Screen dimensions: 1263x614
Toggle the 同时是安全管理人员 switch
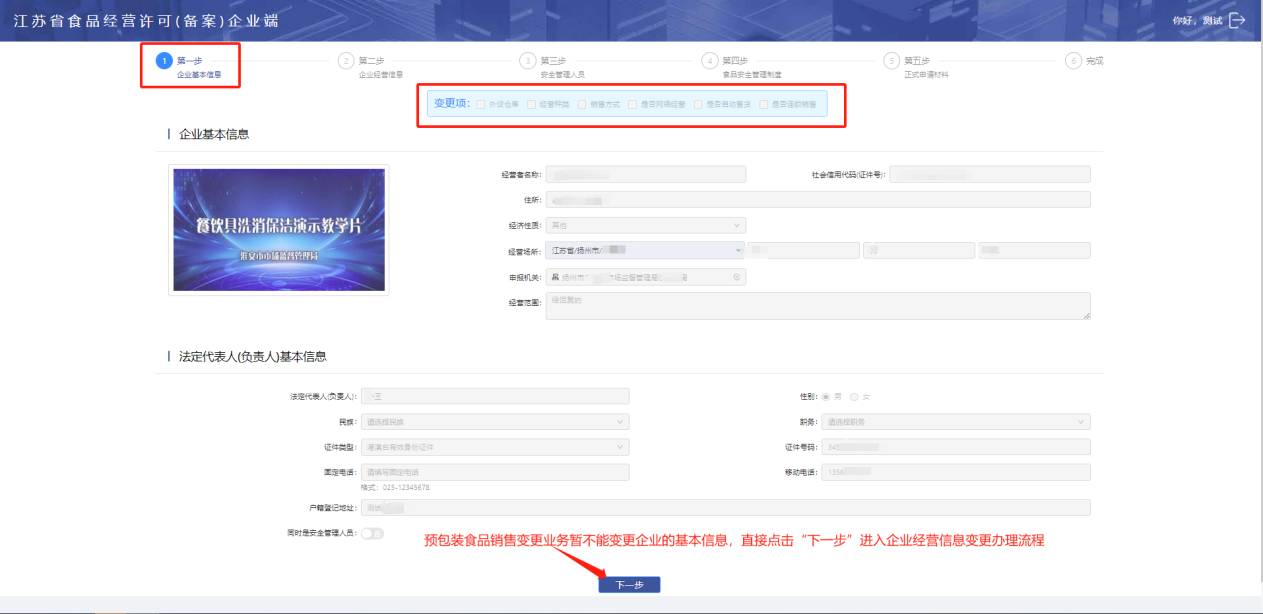tap(372, 534)
